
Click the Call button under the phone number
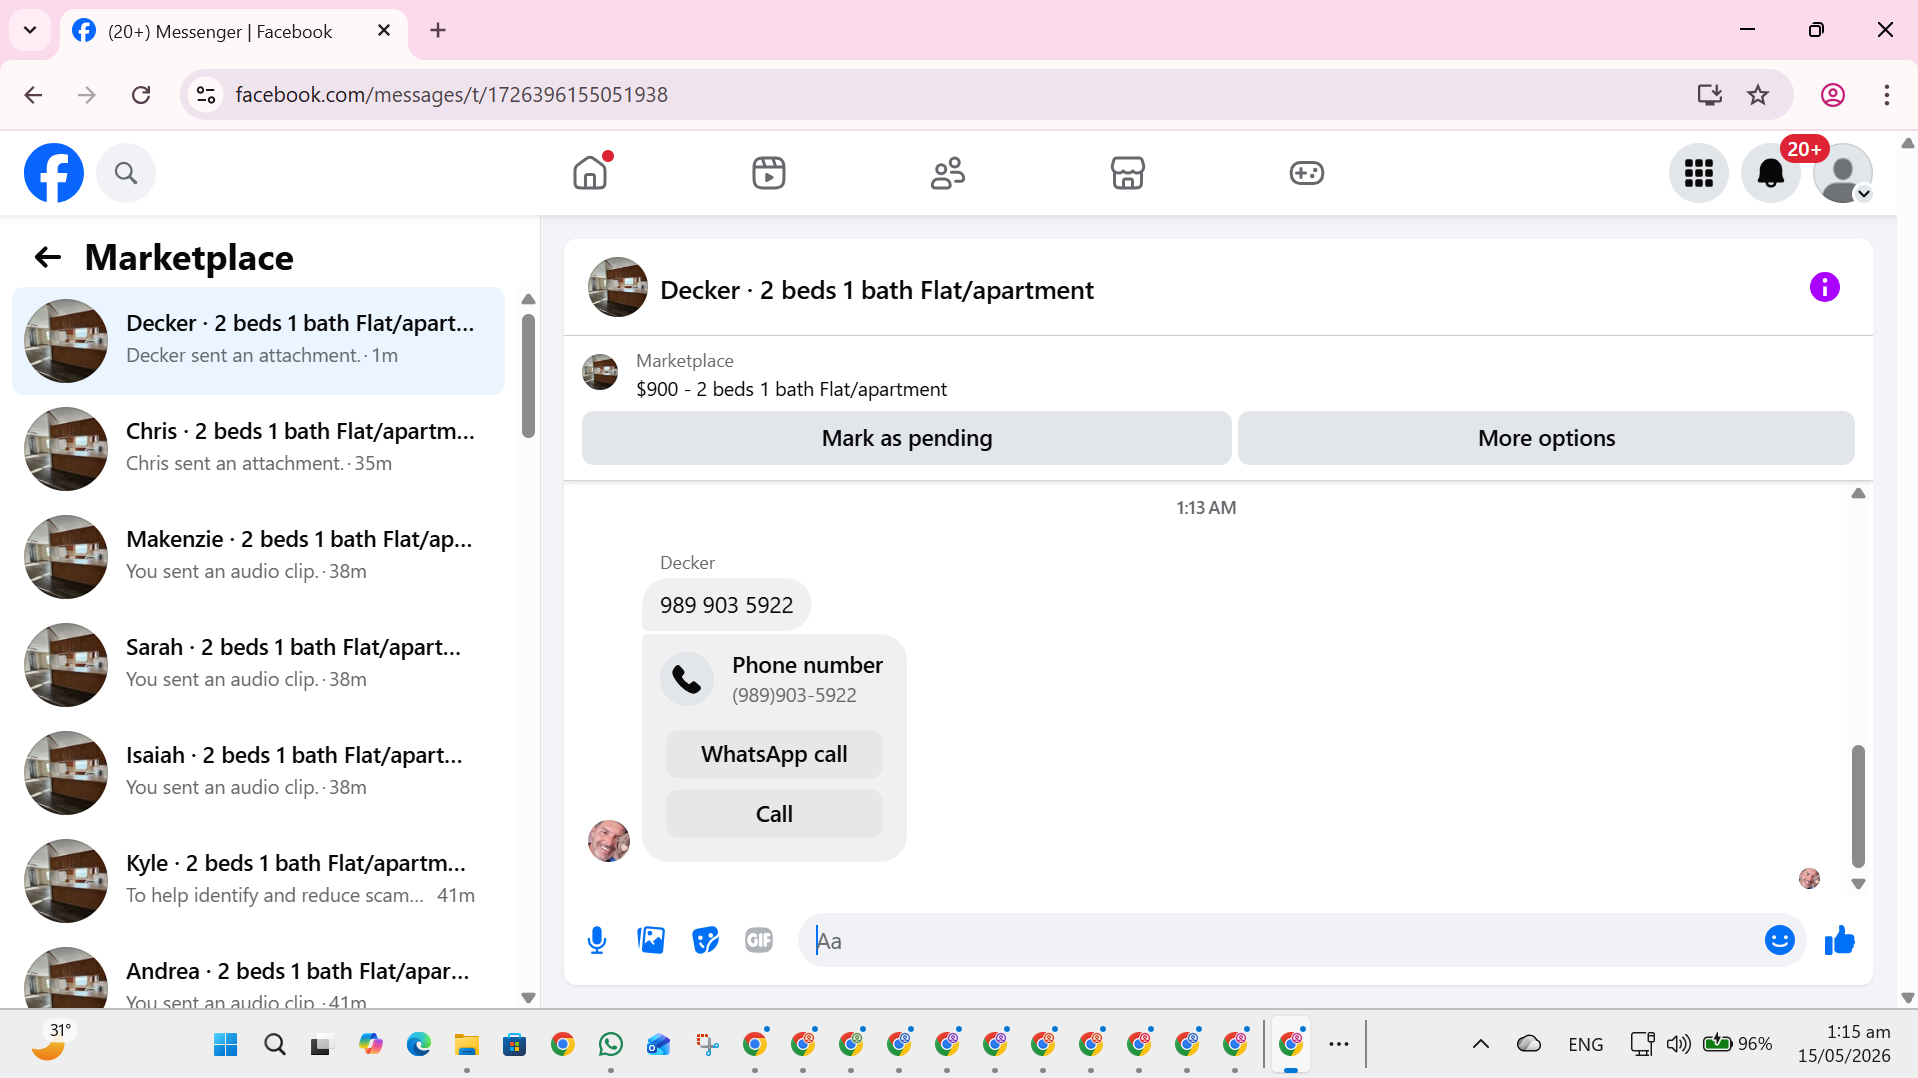point(774,814)
